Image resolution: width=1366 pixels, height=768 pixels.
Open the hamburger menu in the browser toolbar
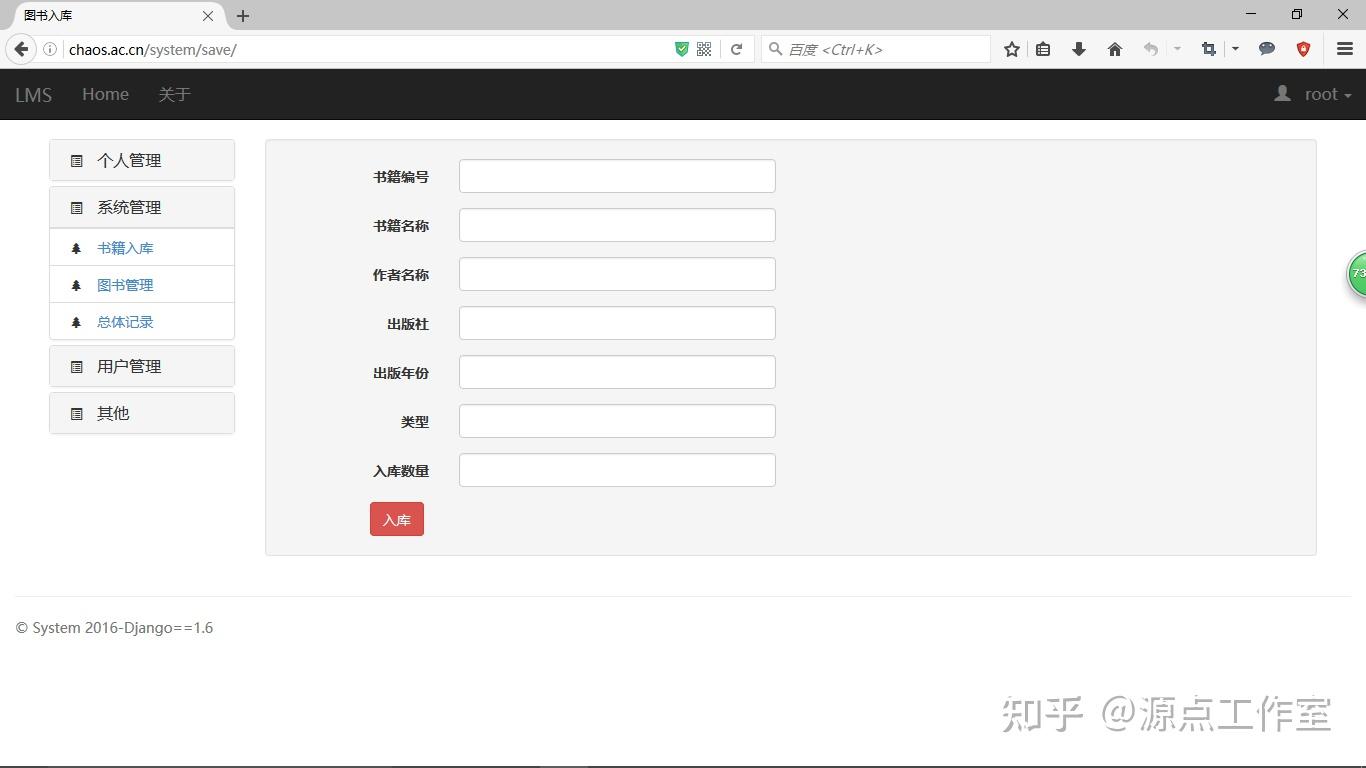[x=1343, y=49]
